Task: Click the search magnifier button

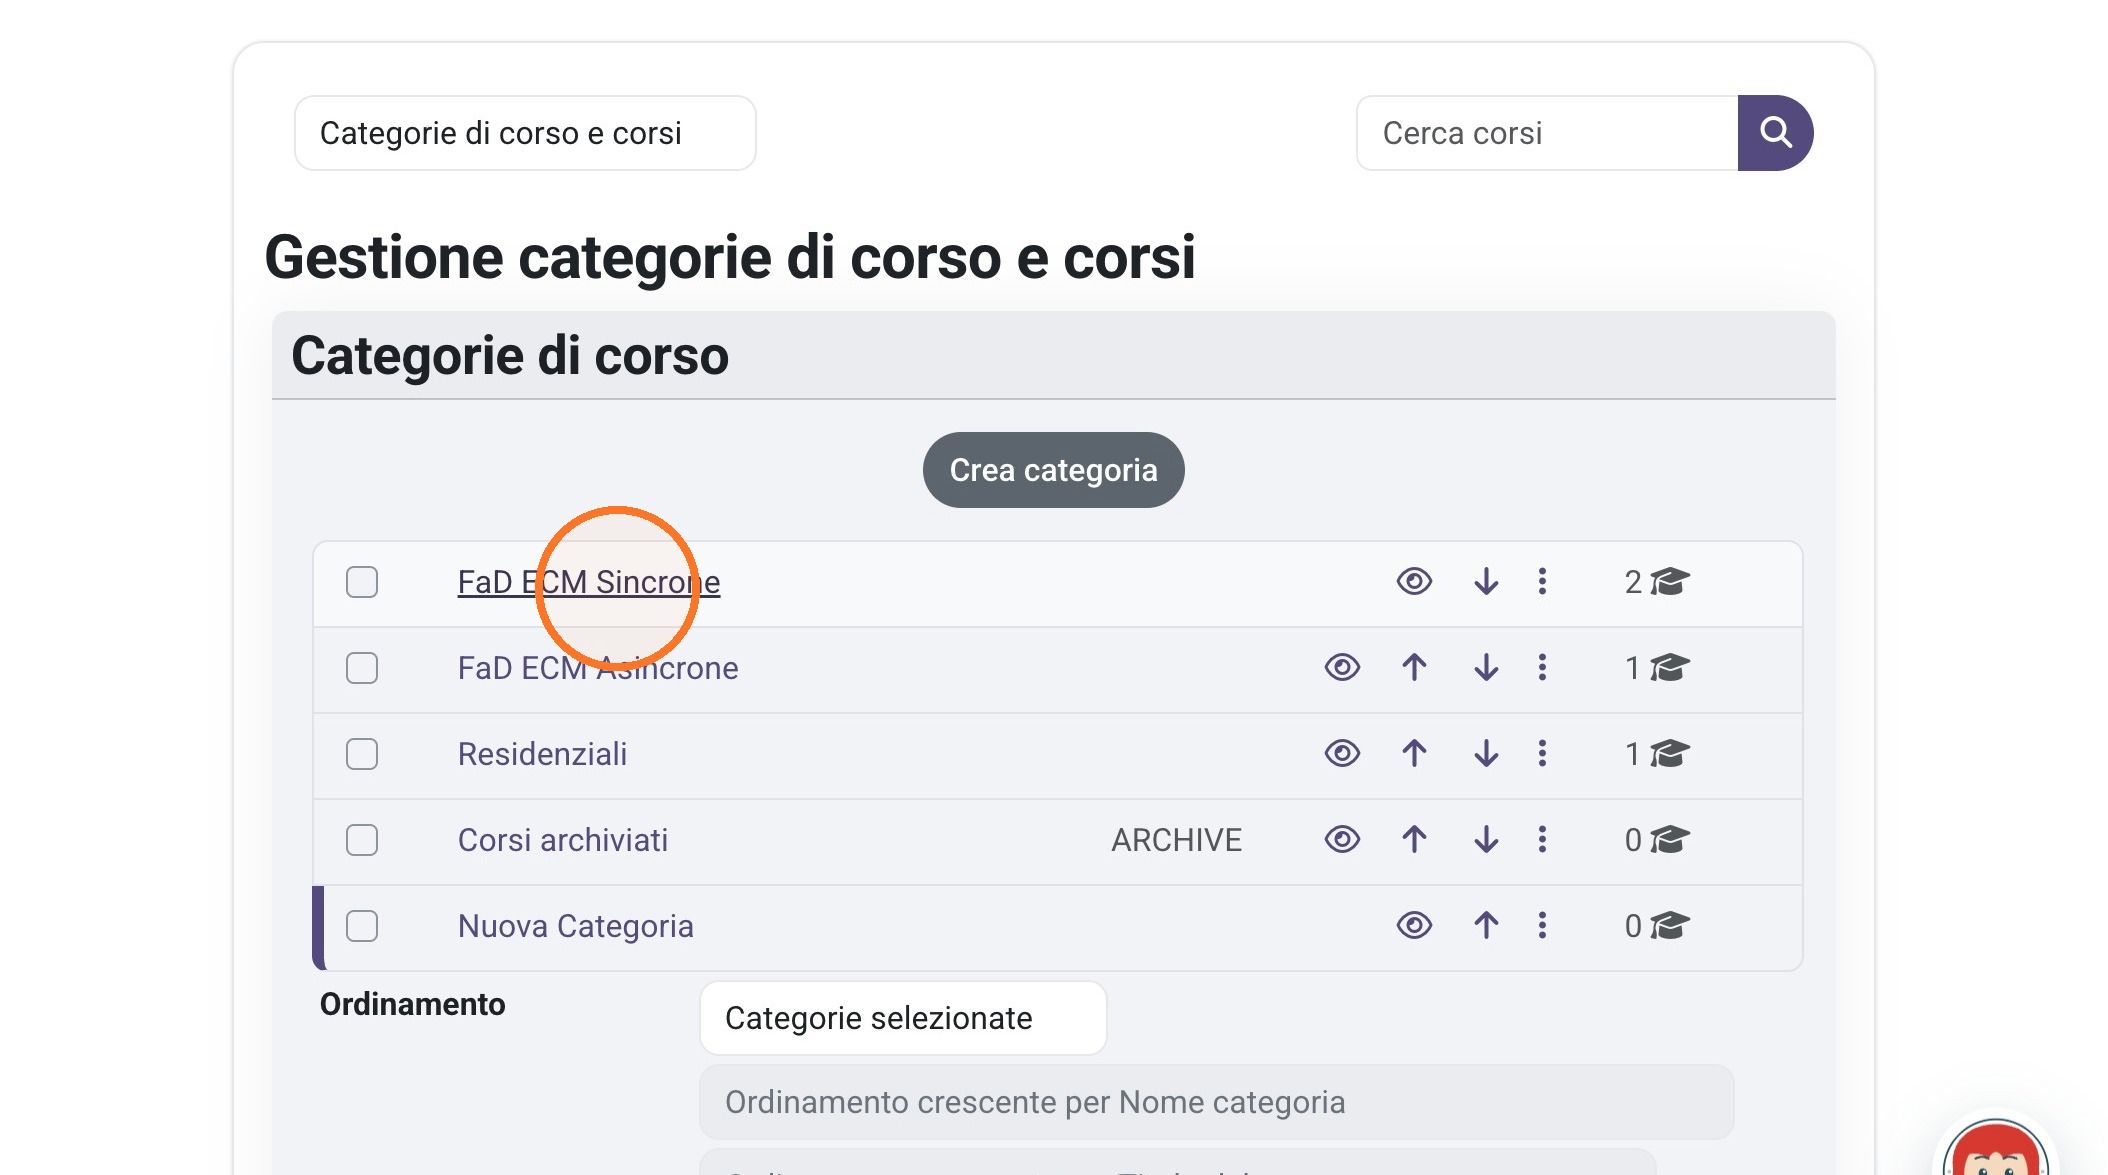Action: (x=1775, y=133)
